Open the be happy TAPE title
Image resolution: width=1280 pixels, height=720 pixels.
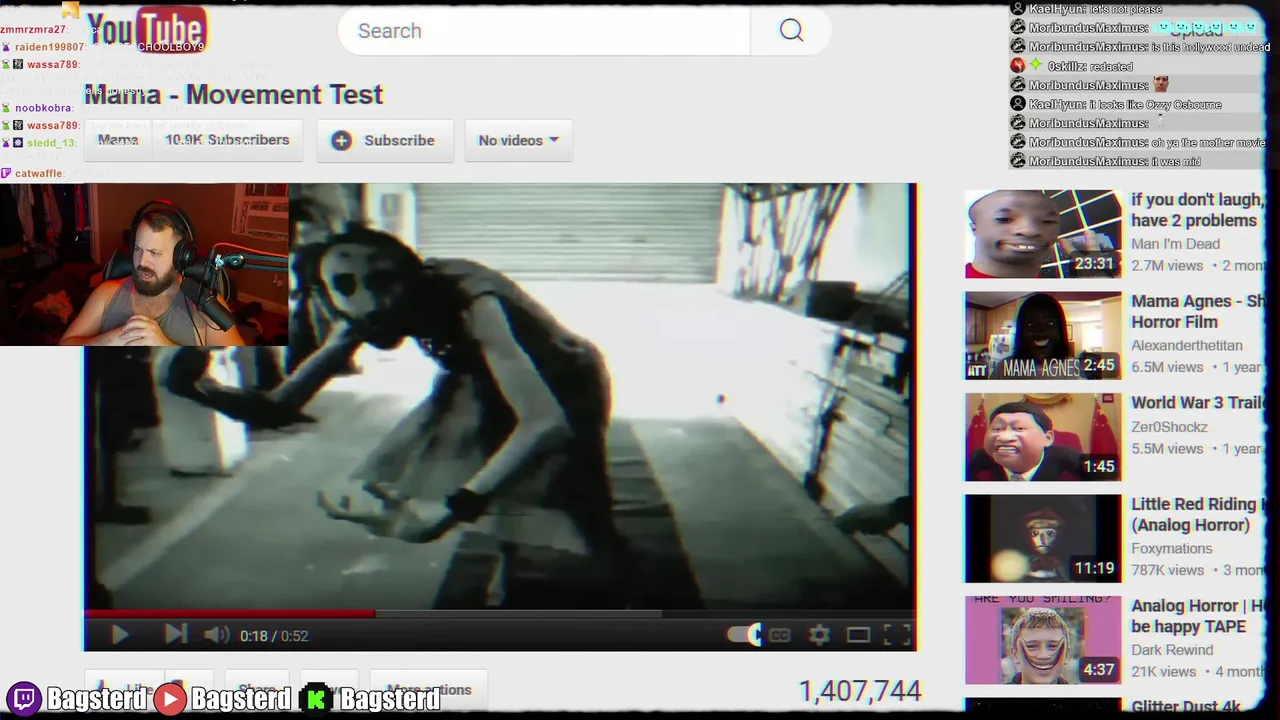(x=1198, y=616)
